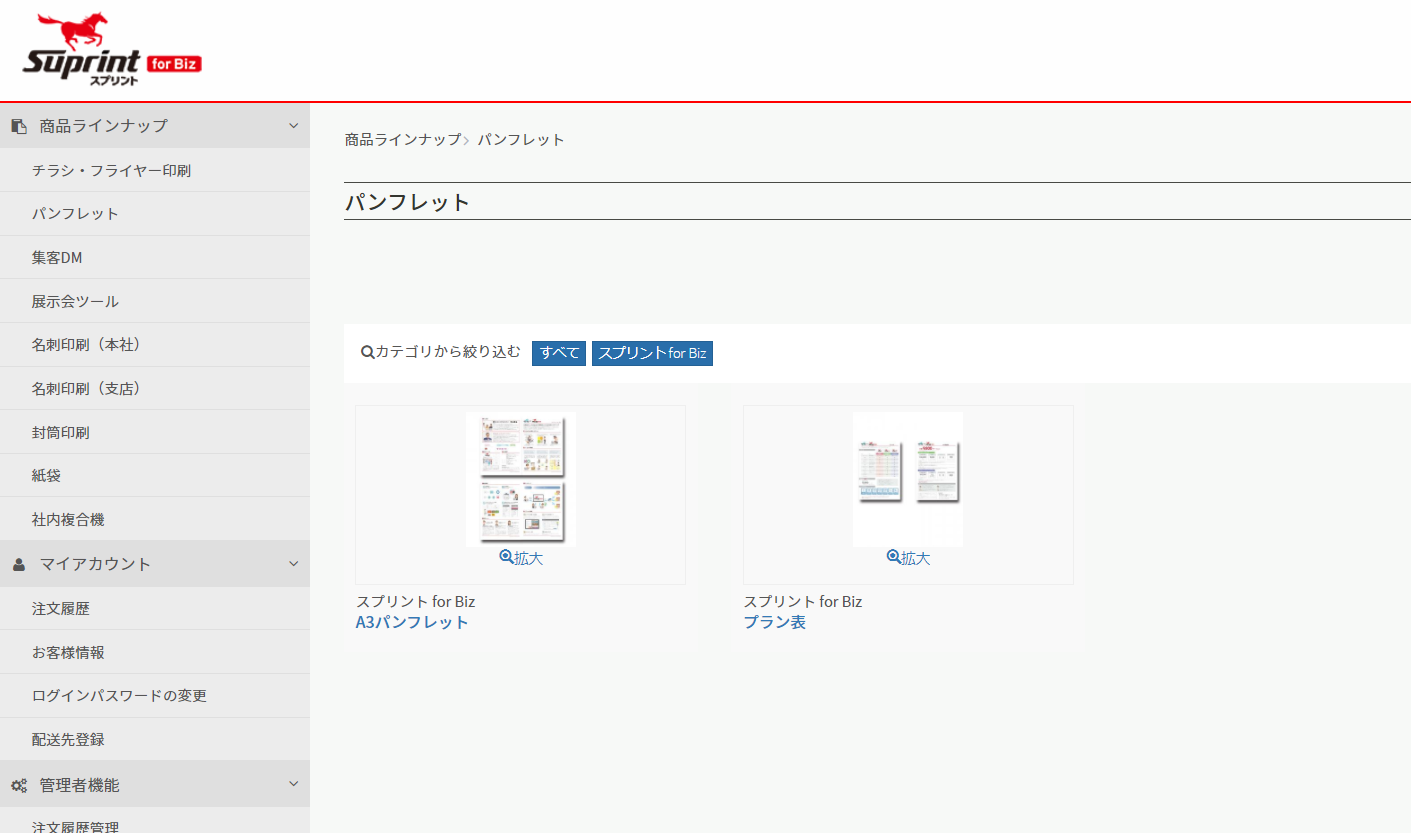Screen dimensions: 1411x833
Task: Filter by スプリントfor Biz category button
Action: [x=652, y=353]
